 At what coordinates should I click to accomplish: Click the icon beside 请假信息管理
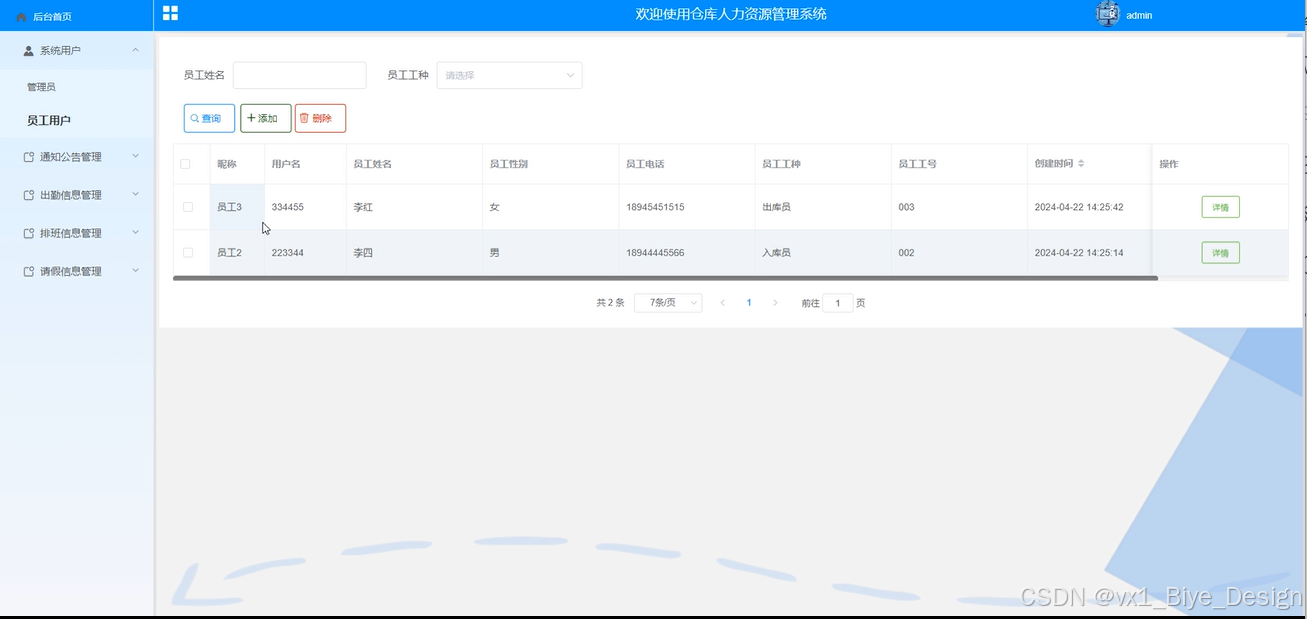29,271
